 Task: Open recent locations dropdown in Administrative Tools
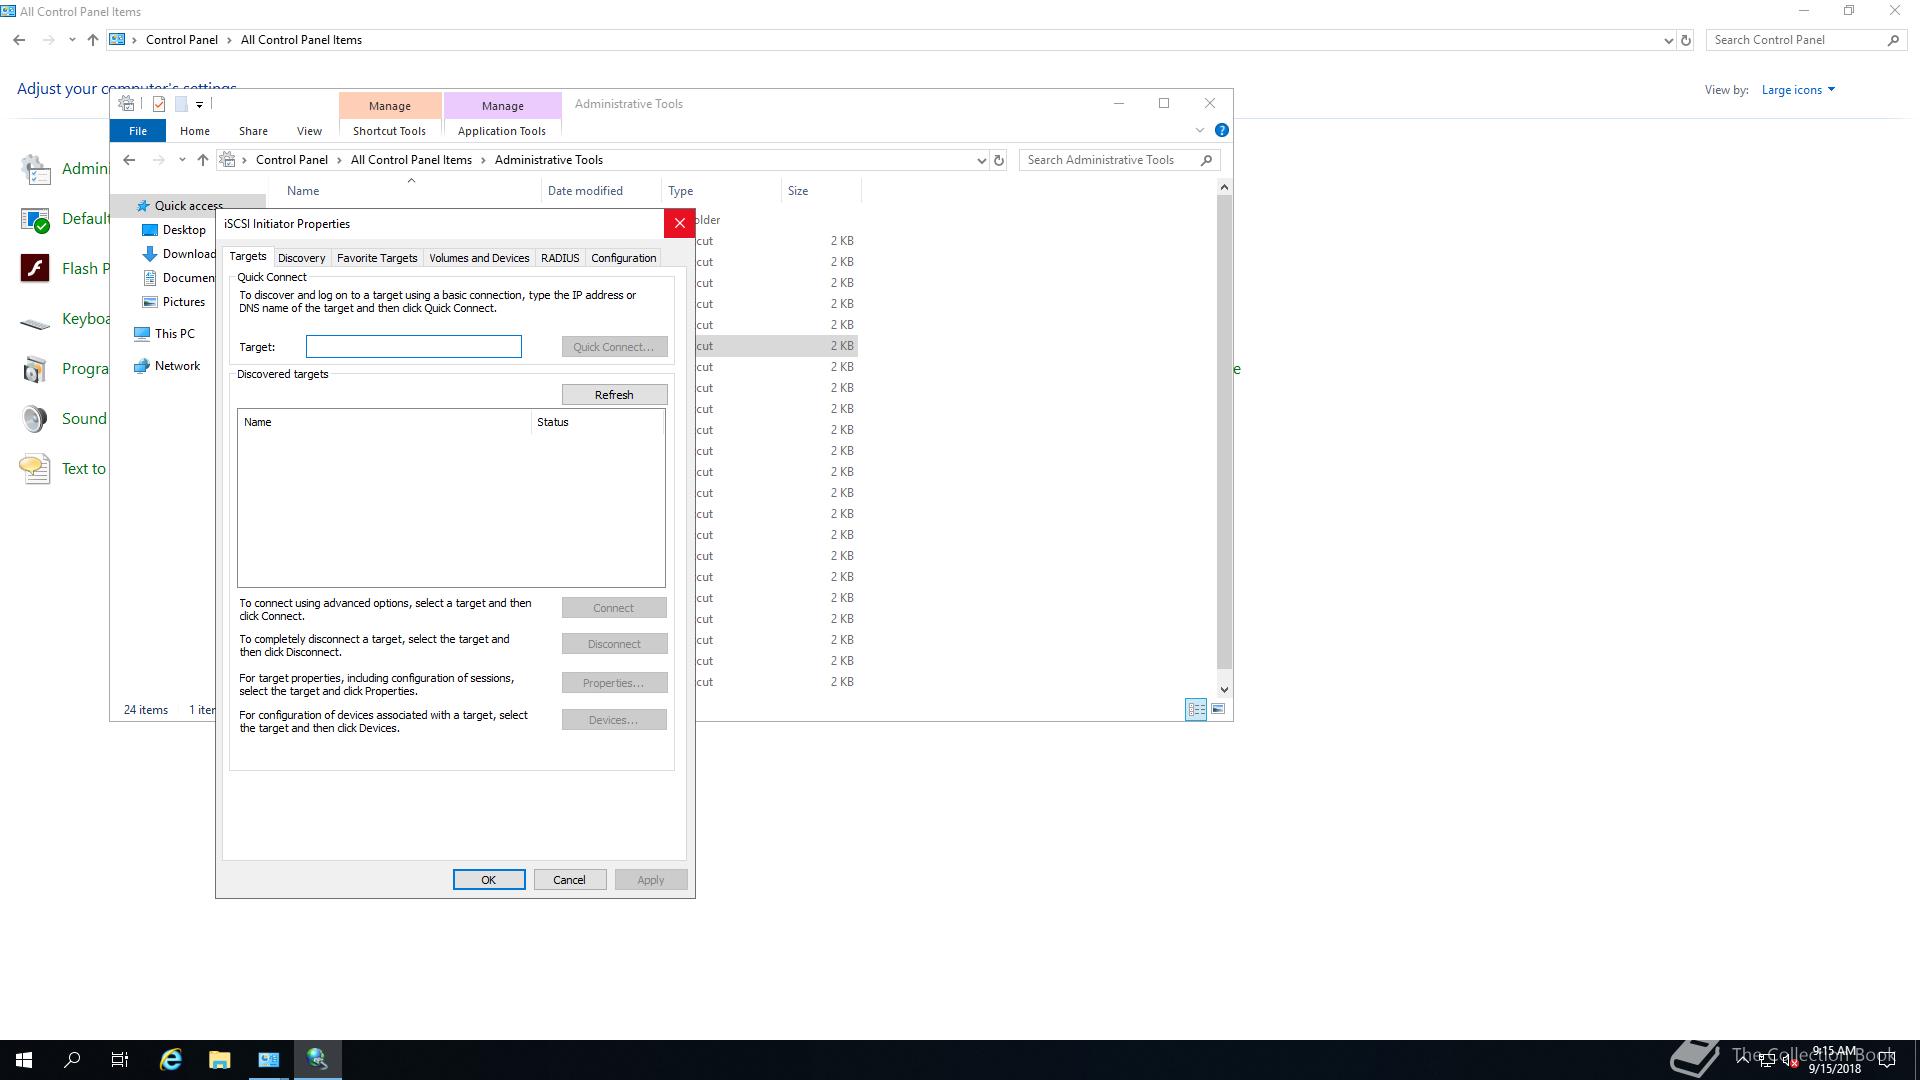coord(182,160)
